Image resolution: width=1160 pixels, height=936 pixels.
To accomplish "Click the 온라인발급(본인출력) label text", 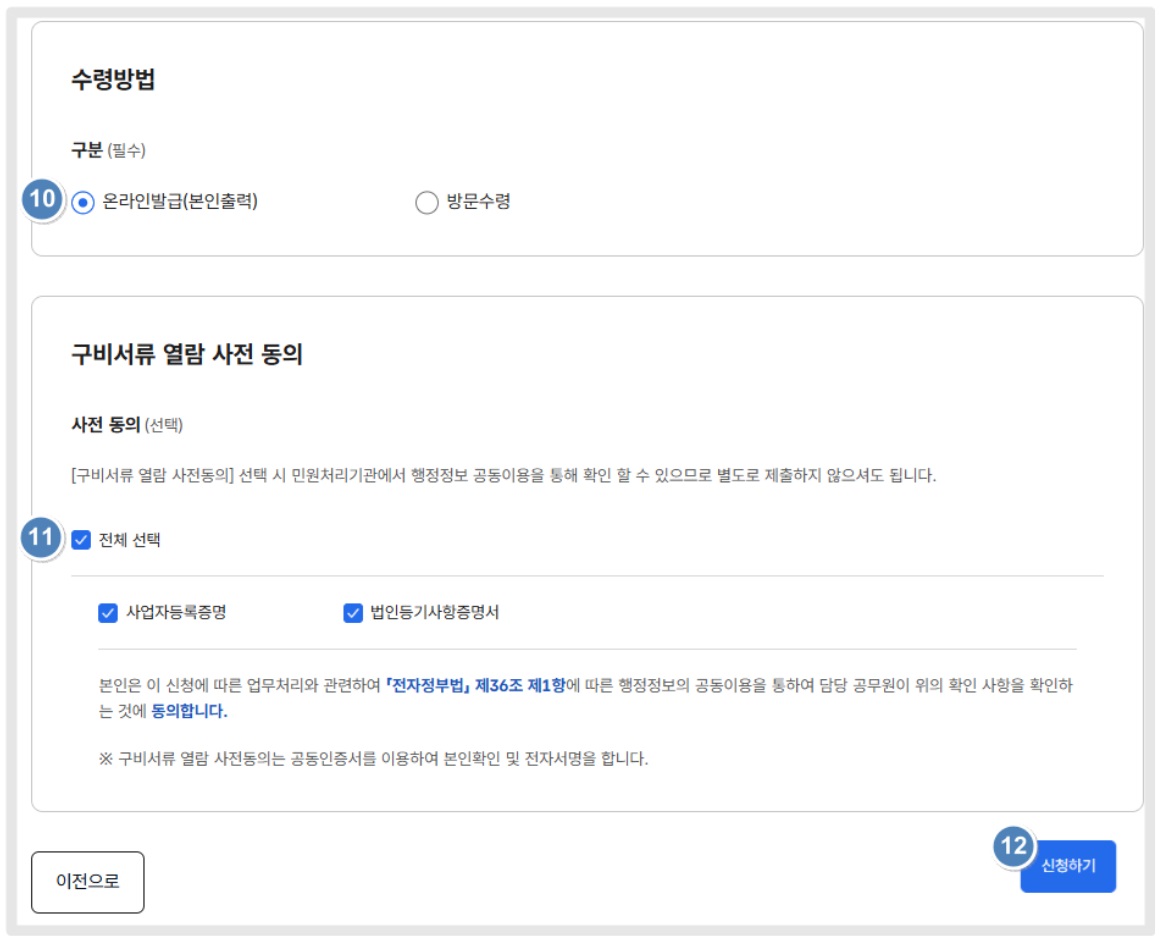I will (180, 201).
